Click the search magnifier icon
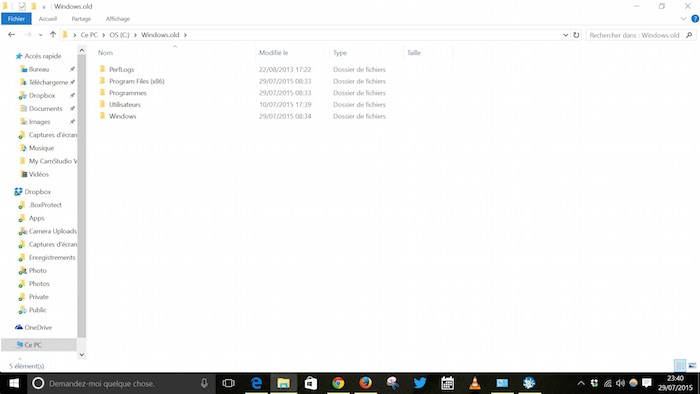This screenshot has height=394, width=700. tap(689, 35)
